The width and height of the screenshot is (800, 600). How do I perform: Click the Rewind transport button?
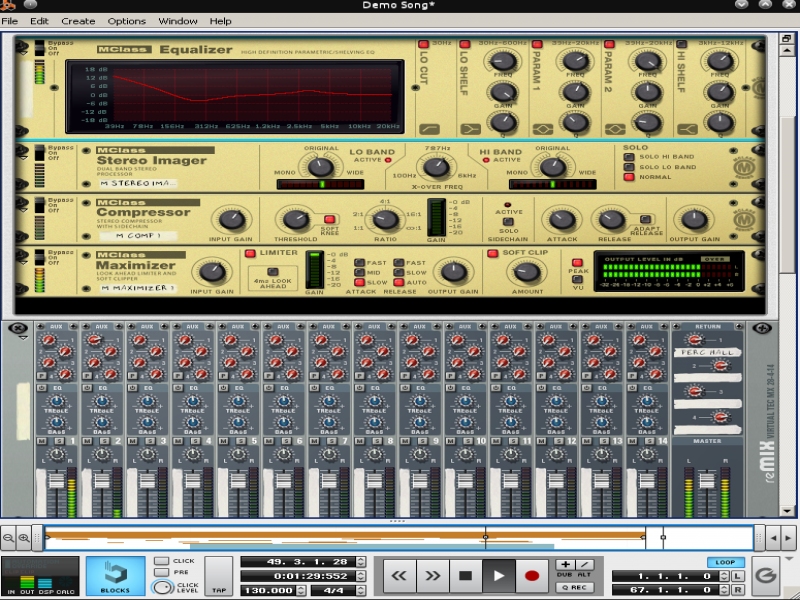tap(399, 575)
